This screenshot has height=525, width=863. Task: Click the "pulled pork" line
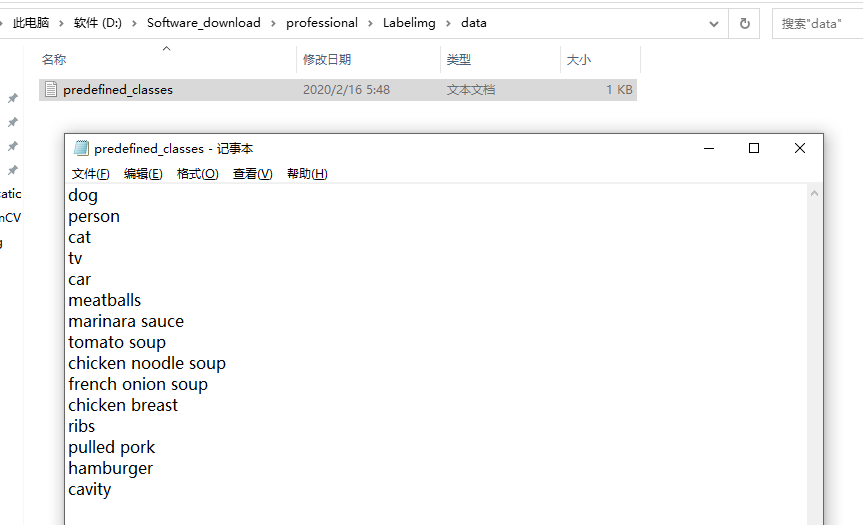point(112,448)
